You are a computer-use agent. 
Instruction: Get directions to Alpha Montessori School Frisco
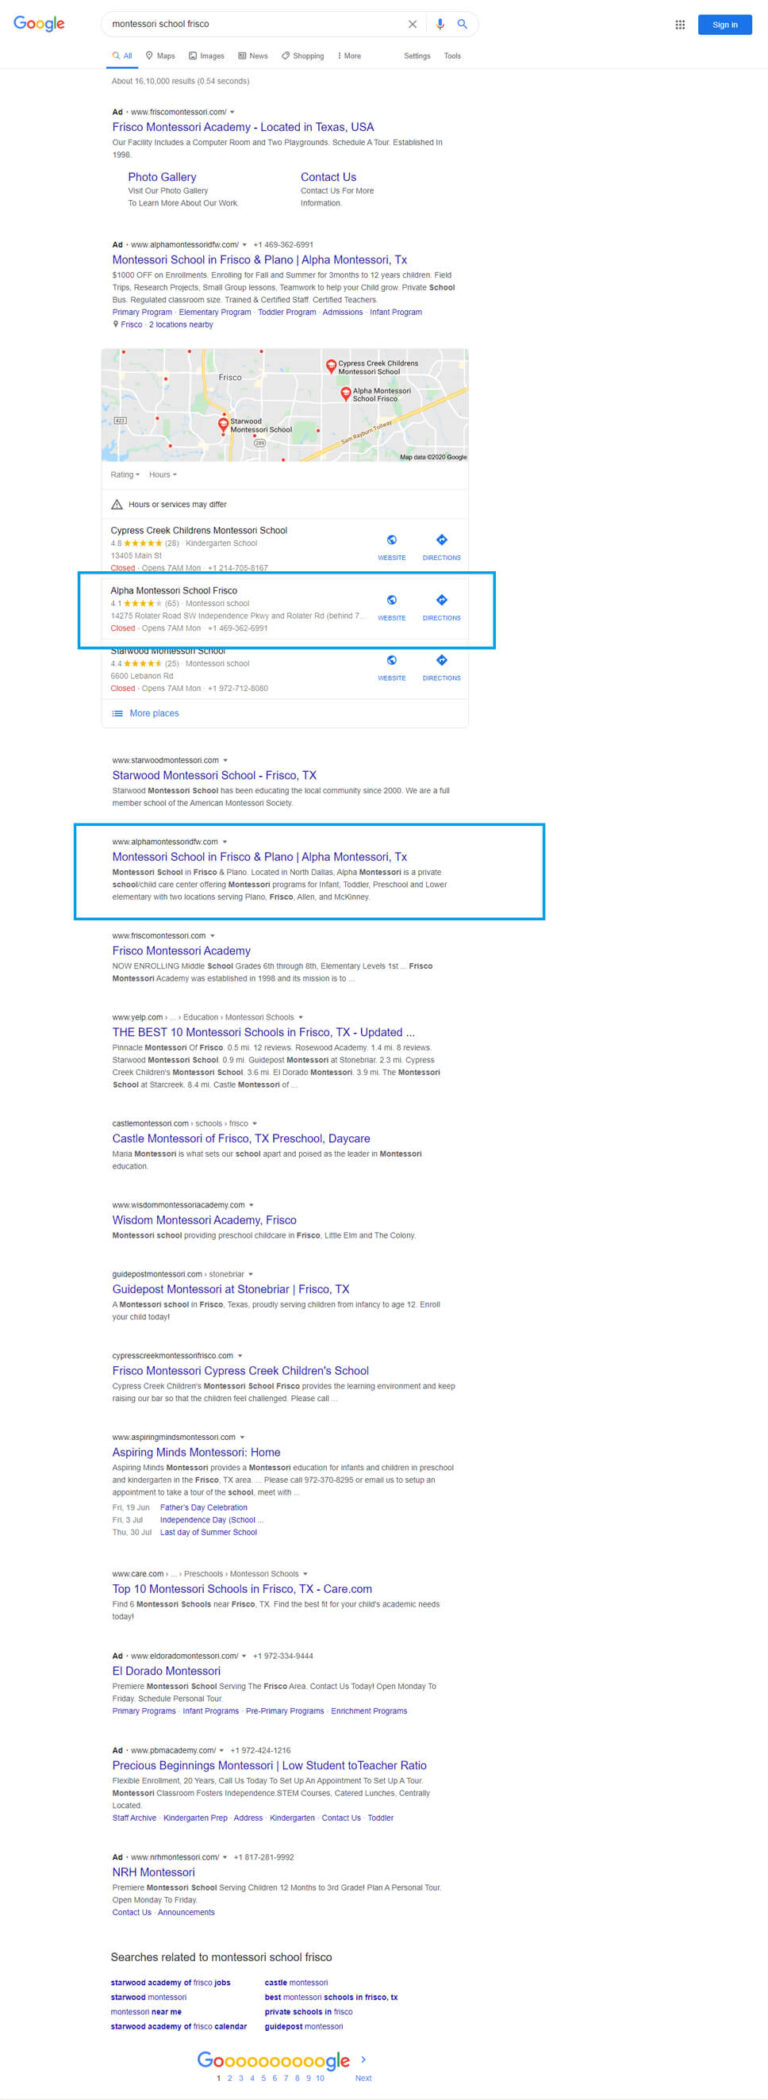click(x=442, y=600)
